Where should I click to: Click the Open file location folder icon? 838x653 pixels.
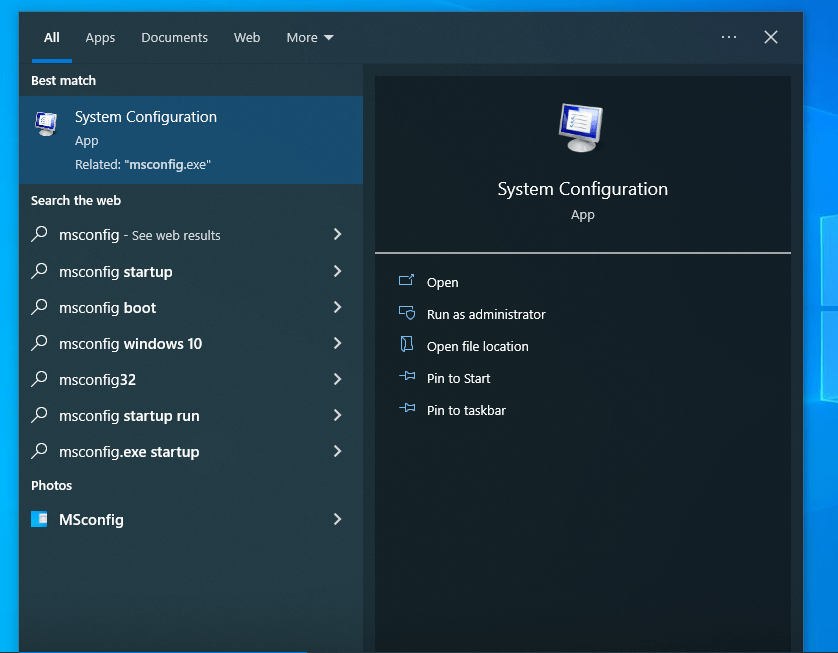(x=406, y=346)
